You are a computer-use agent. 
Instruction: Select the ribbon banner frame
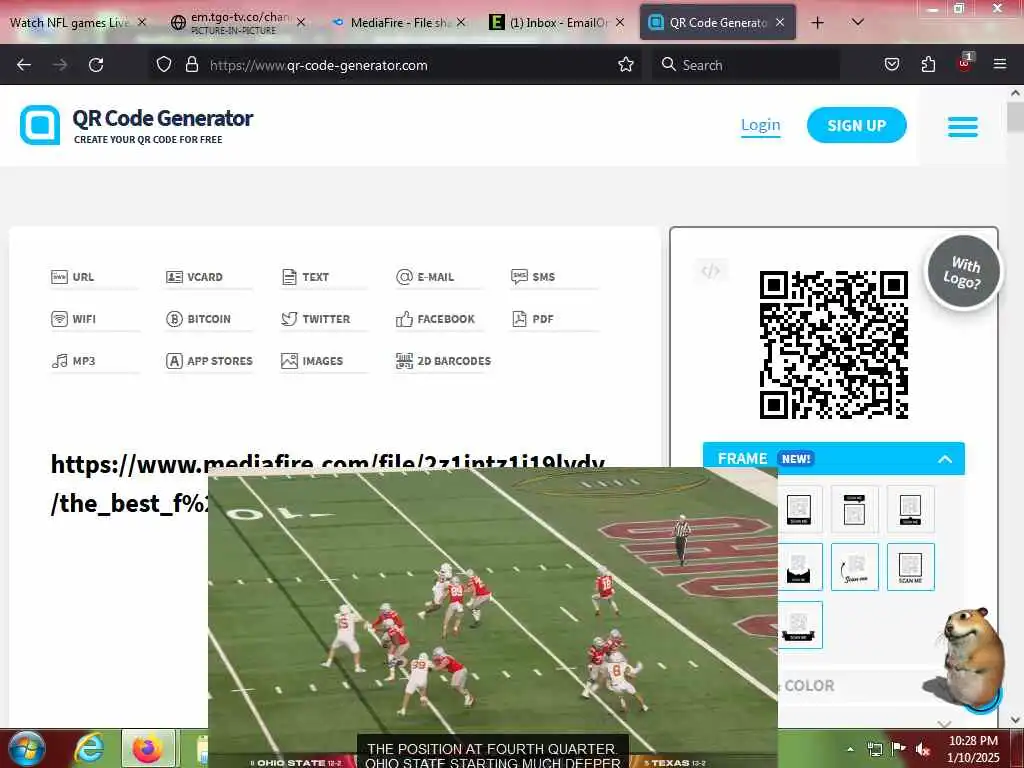click(x=798, y=625)
